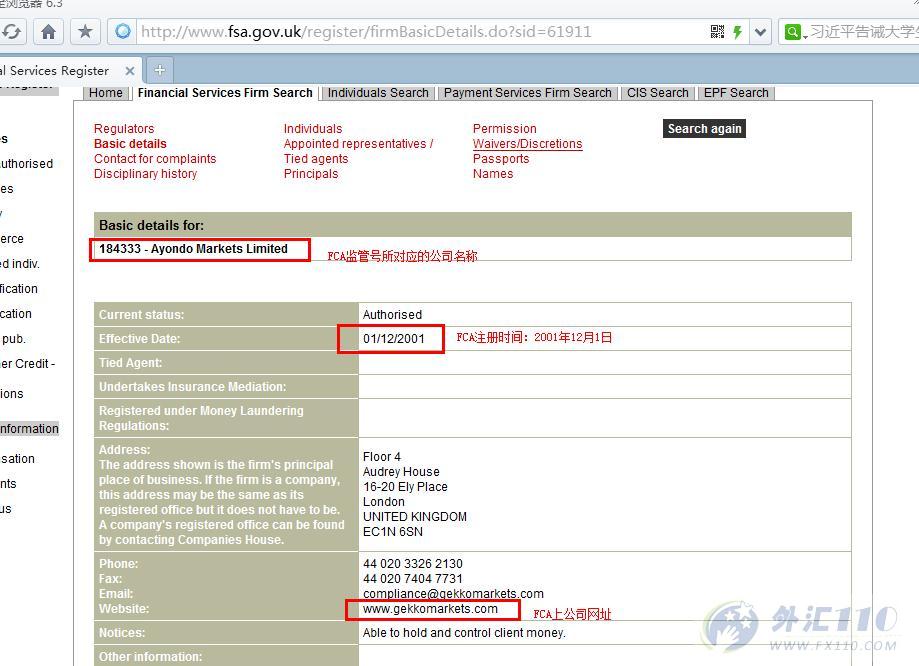Click the green search engine icon
This screenshot has height=666, width=919.
[x=792, y=32]
